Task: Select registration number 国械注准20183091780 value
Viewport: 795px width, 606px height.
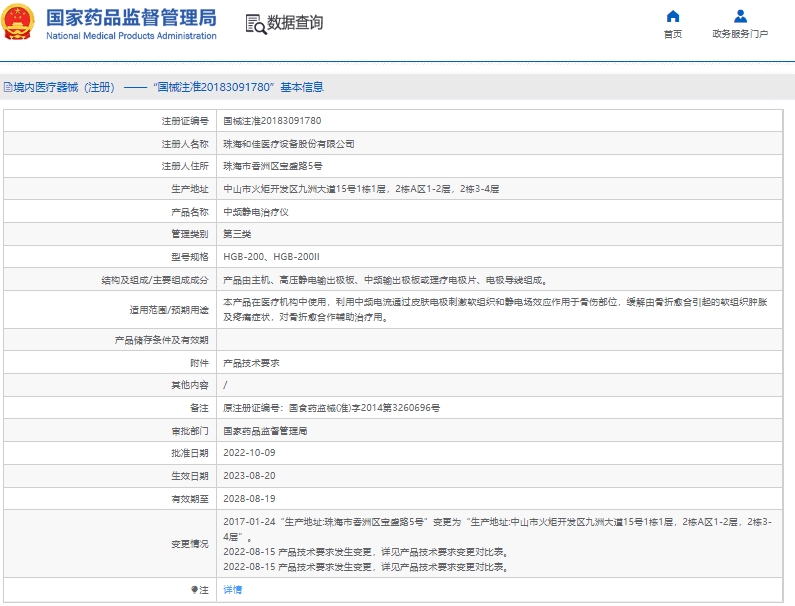Action: point(272,121)
